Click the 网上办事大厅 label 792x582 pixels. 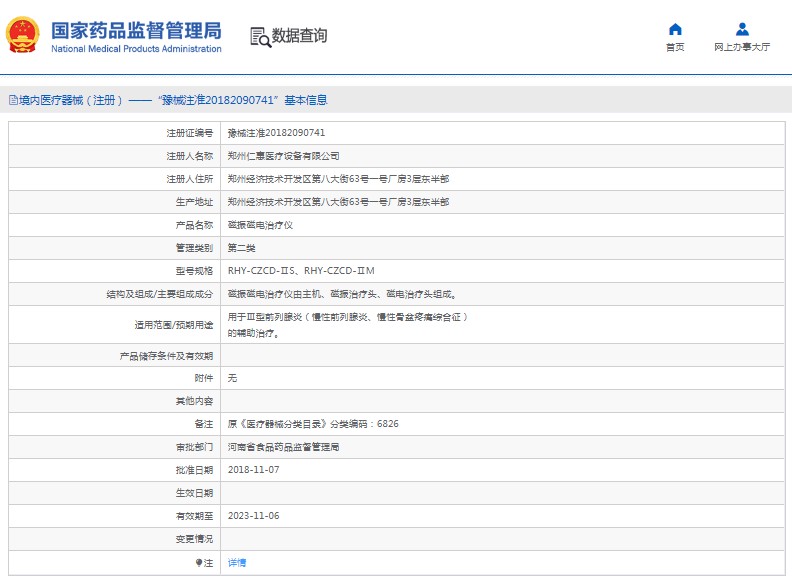click(742, 47)
